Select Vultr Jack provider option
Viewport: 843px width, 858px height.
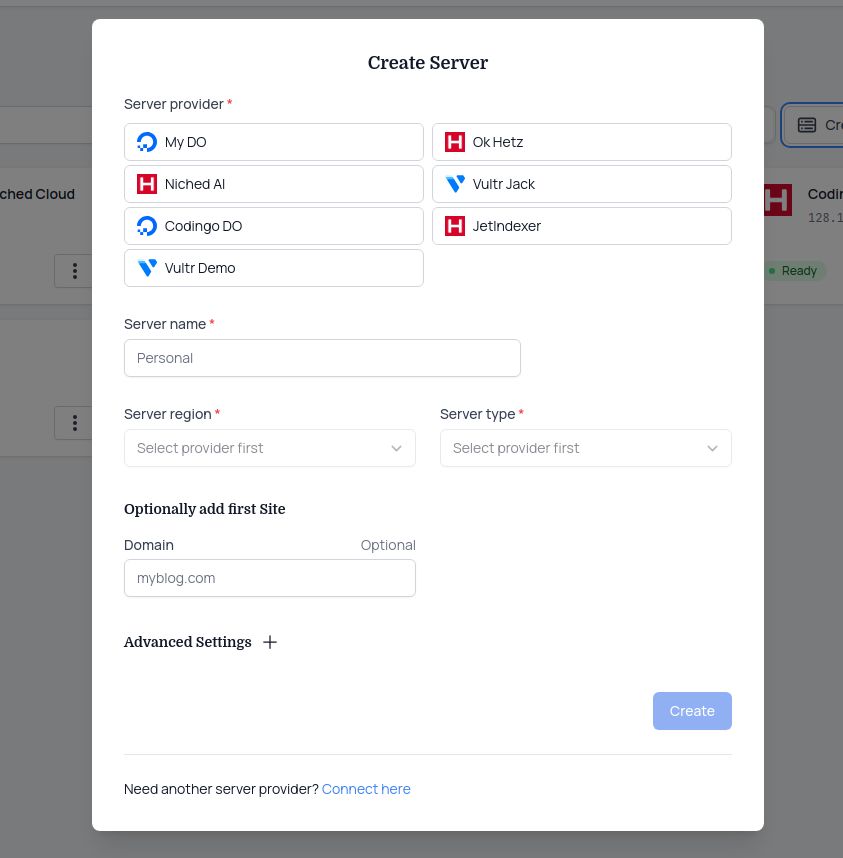tap(581, 184)
